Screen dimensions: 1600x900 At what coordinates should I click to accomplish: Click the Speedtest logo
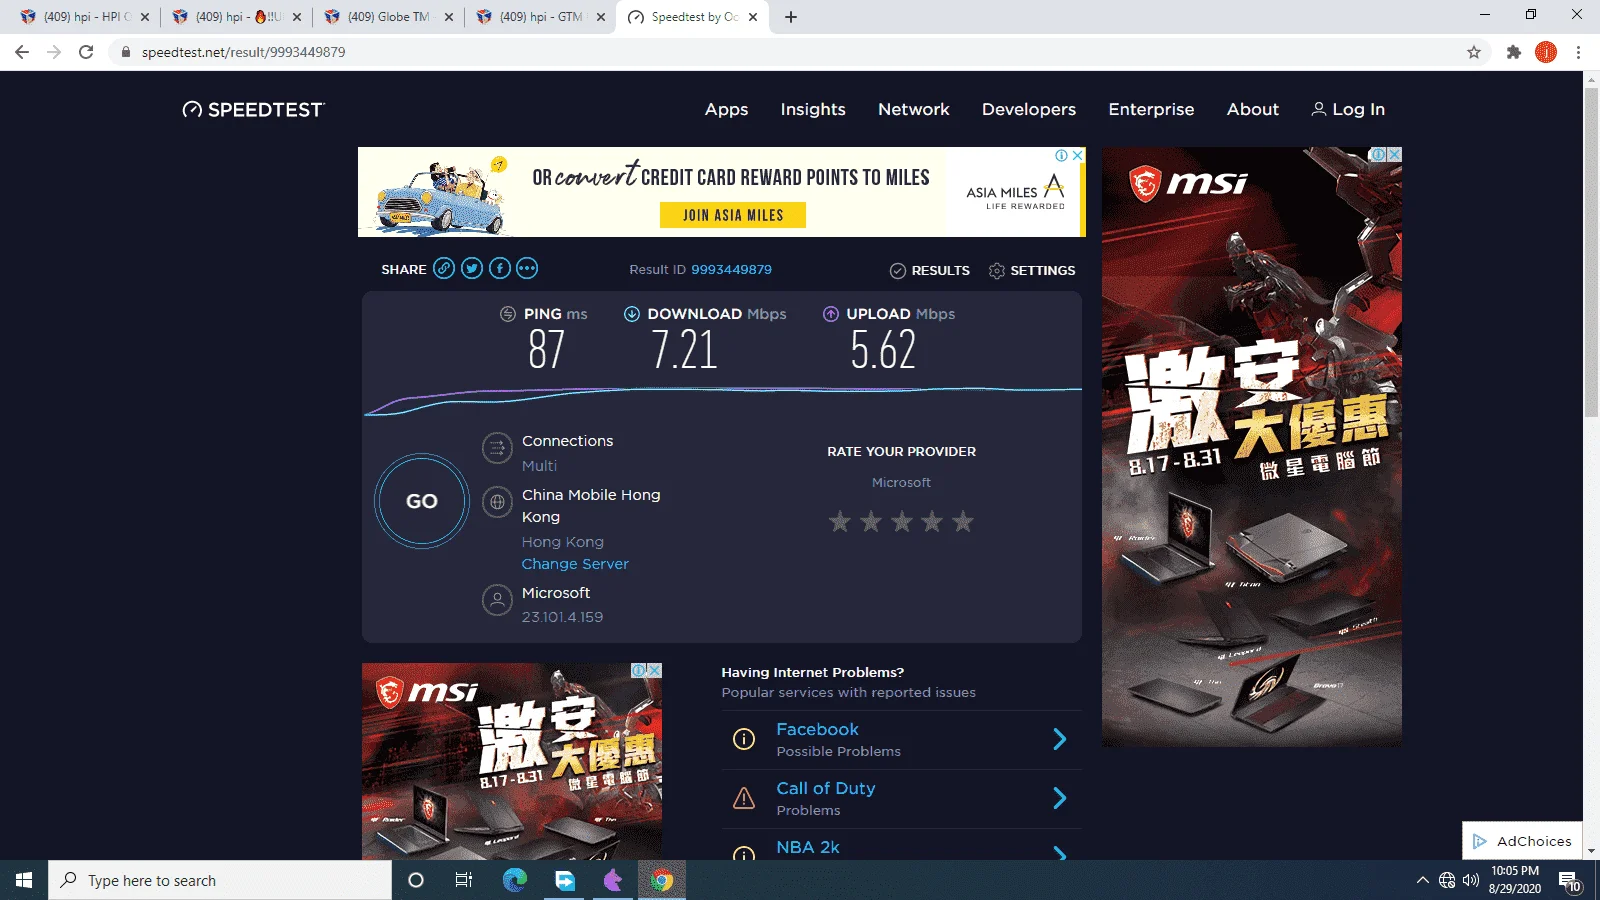[254, 110]
